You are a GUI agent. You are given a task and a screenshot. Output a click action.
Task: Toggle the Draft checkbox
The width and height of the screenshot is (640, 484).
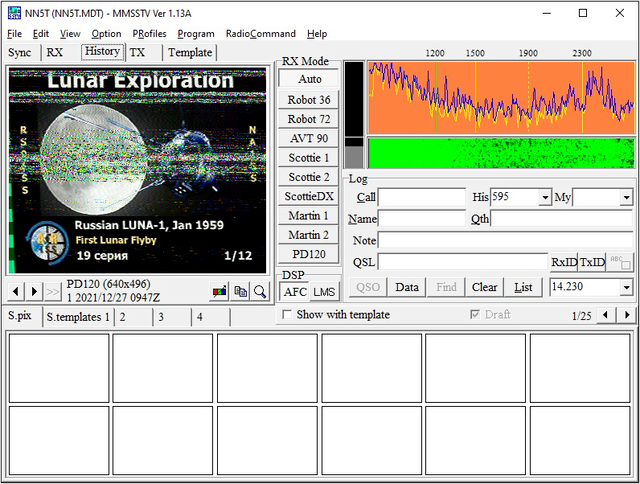pyautogui.click(x=475, y=314)
